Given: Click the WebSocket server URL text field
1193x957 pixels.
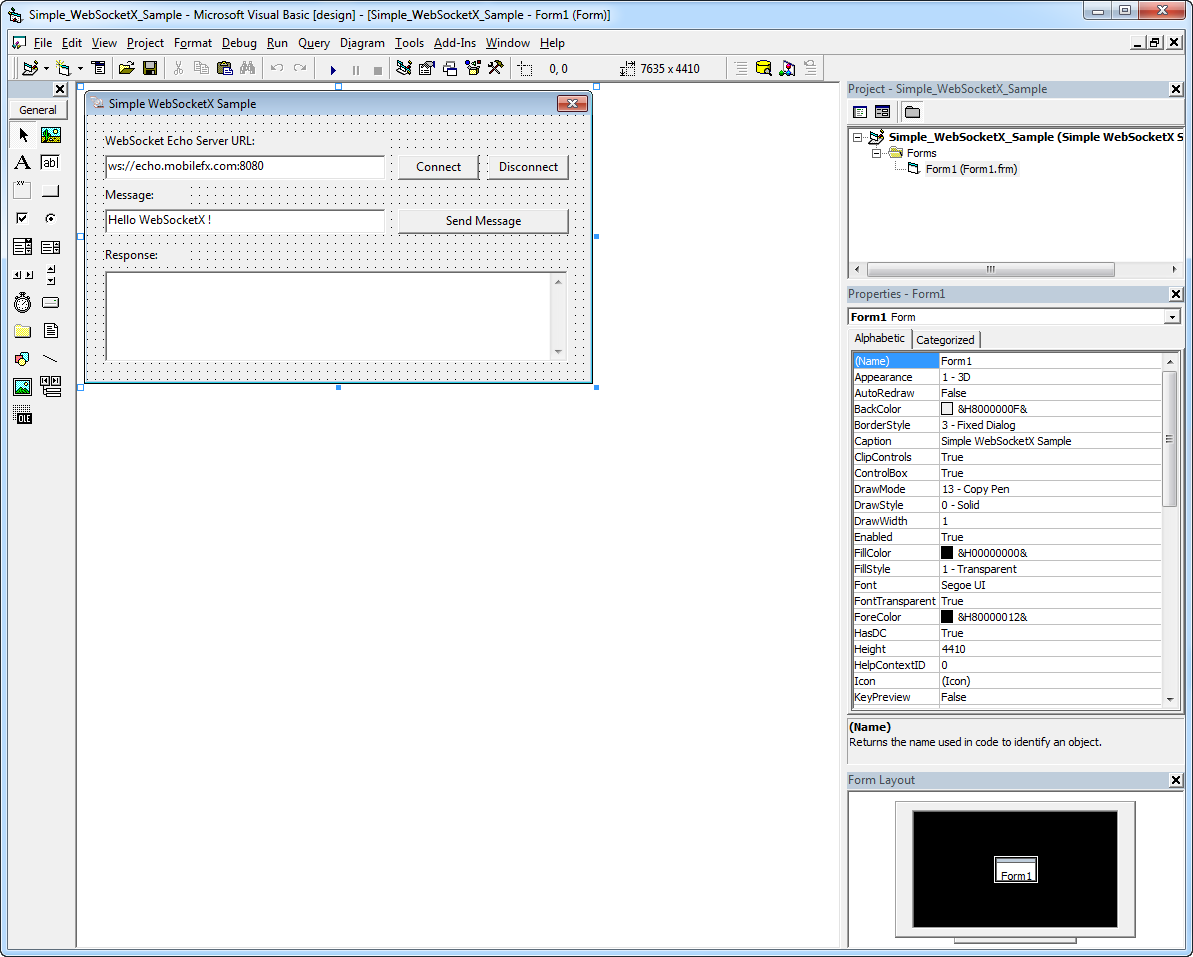Looking at the screenshot, I should click(x=245, y=167).
